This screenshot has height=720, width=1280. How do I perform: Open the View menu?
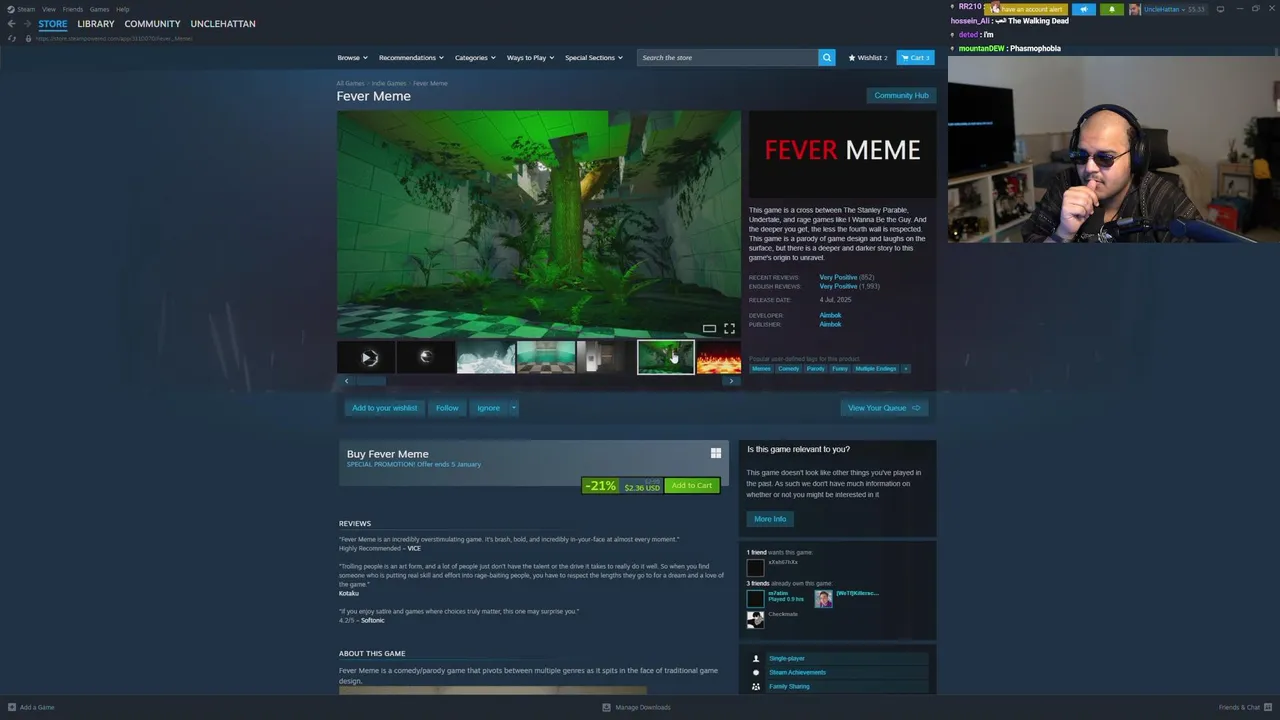click(x=48, y=9)
